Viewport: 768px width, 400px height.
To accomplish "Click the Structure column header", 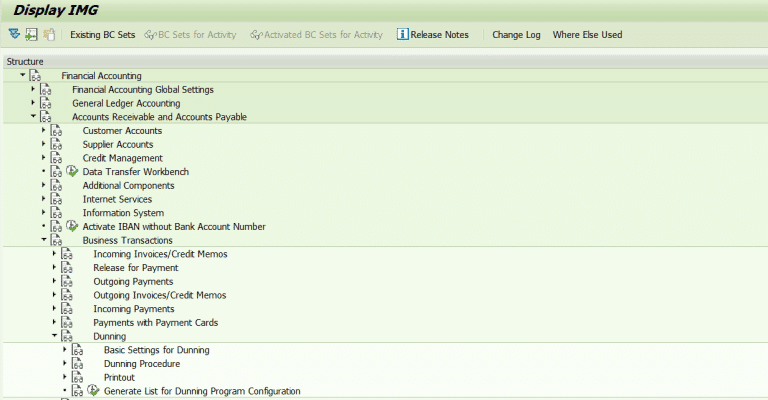I will point(25,61).
